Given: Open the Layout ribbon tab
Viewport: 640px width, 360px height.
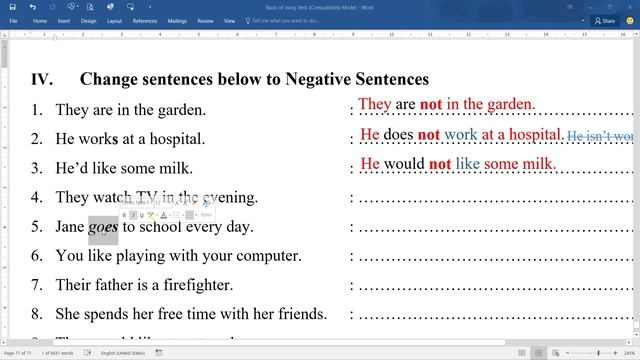Looking at the screenshot, I should 114,21.
